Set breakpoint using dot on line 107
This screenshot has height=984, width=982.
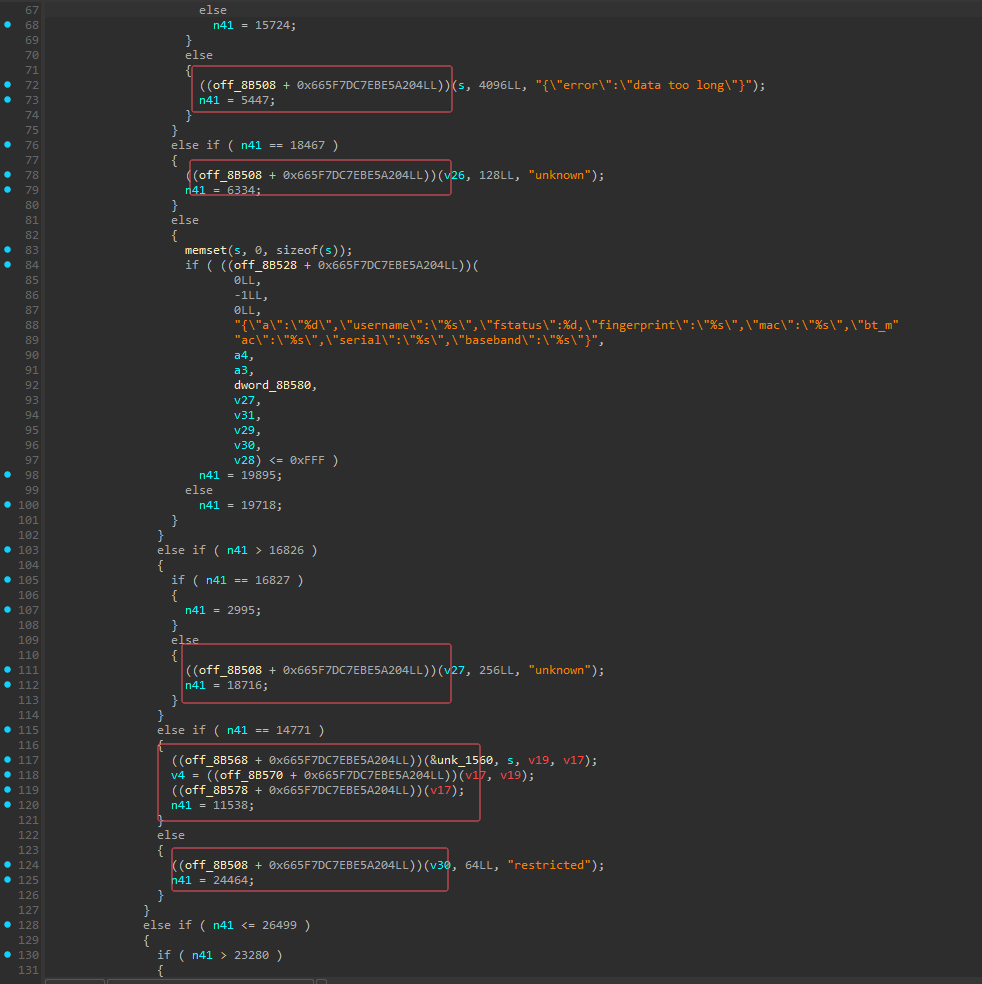point(8,610)
